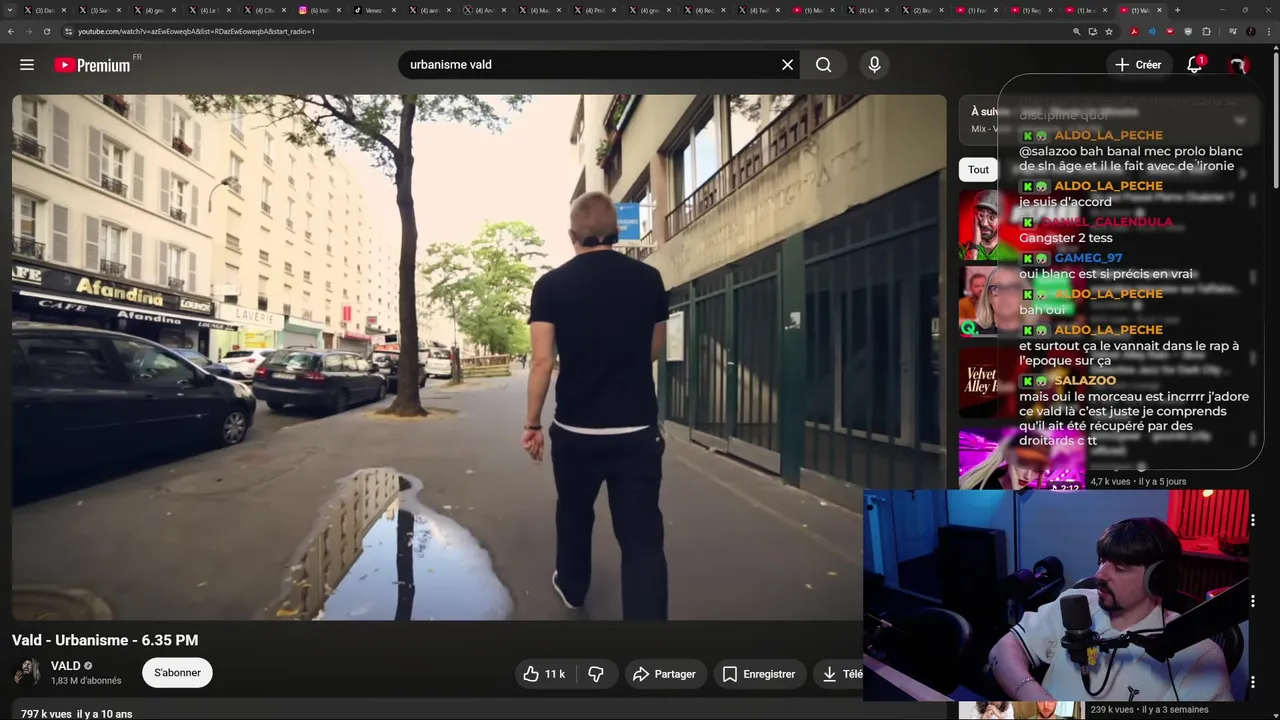Open three-dot options beside webcam top
Viewport: 1280px width, 720px height.
pyautogui.click(x=1252, y=520)
